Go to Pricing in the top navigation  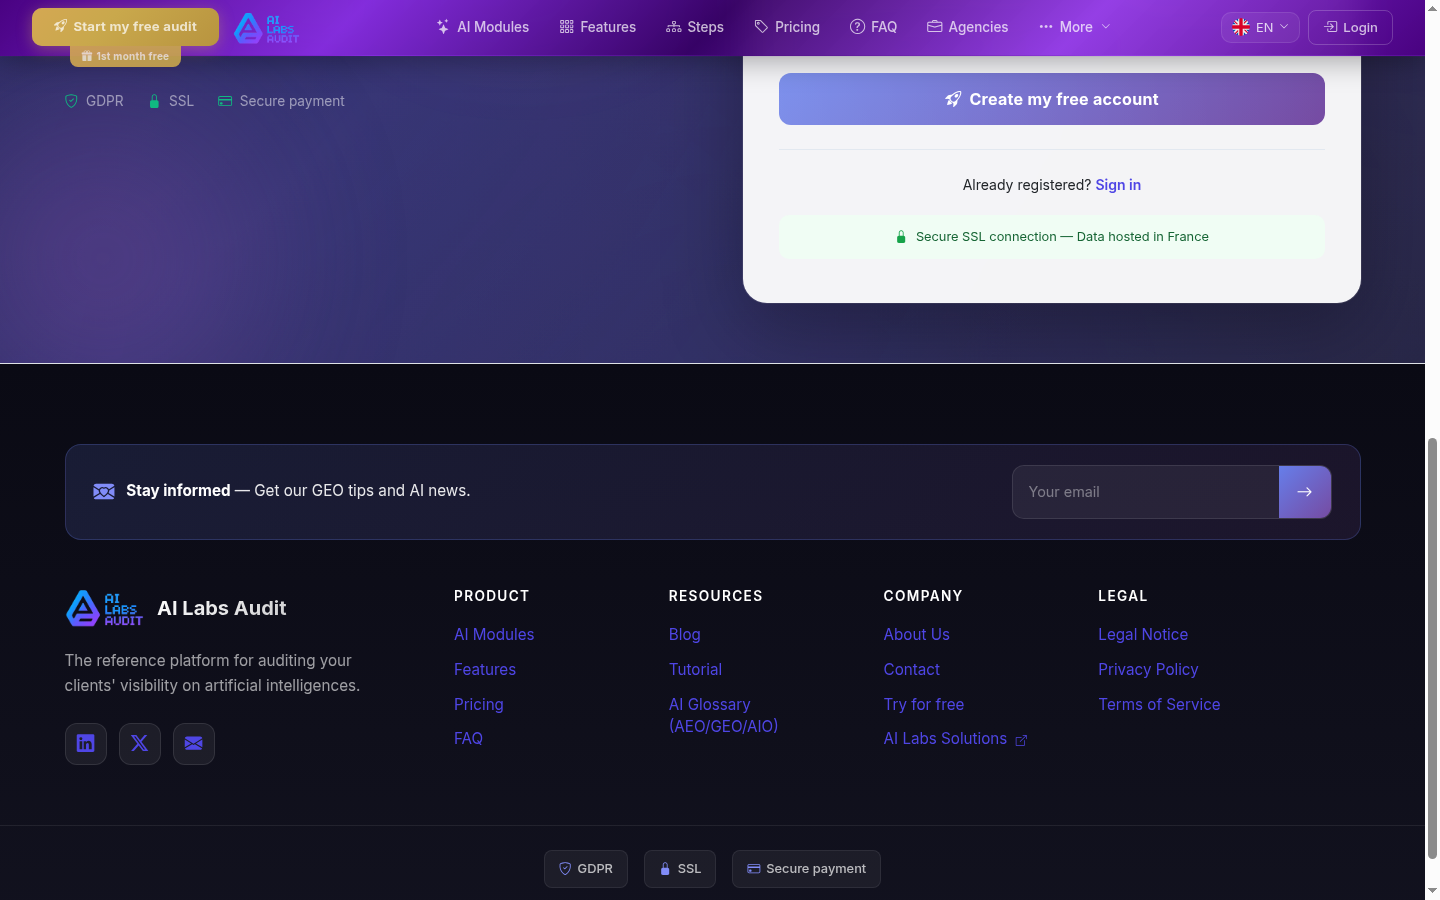pos(787,27)
